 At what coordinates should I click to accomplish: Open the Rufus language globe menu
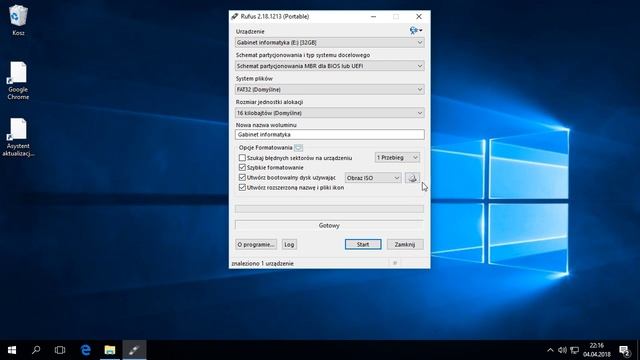(416, 30)
